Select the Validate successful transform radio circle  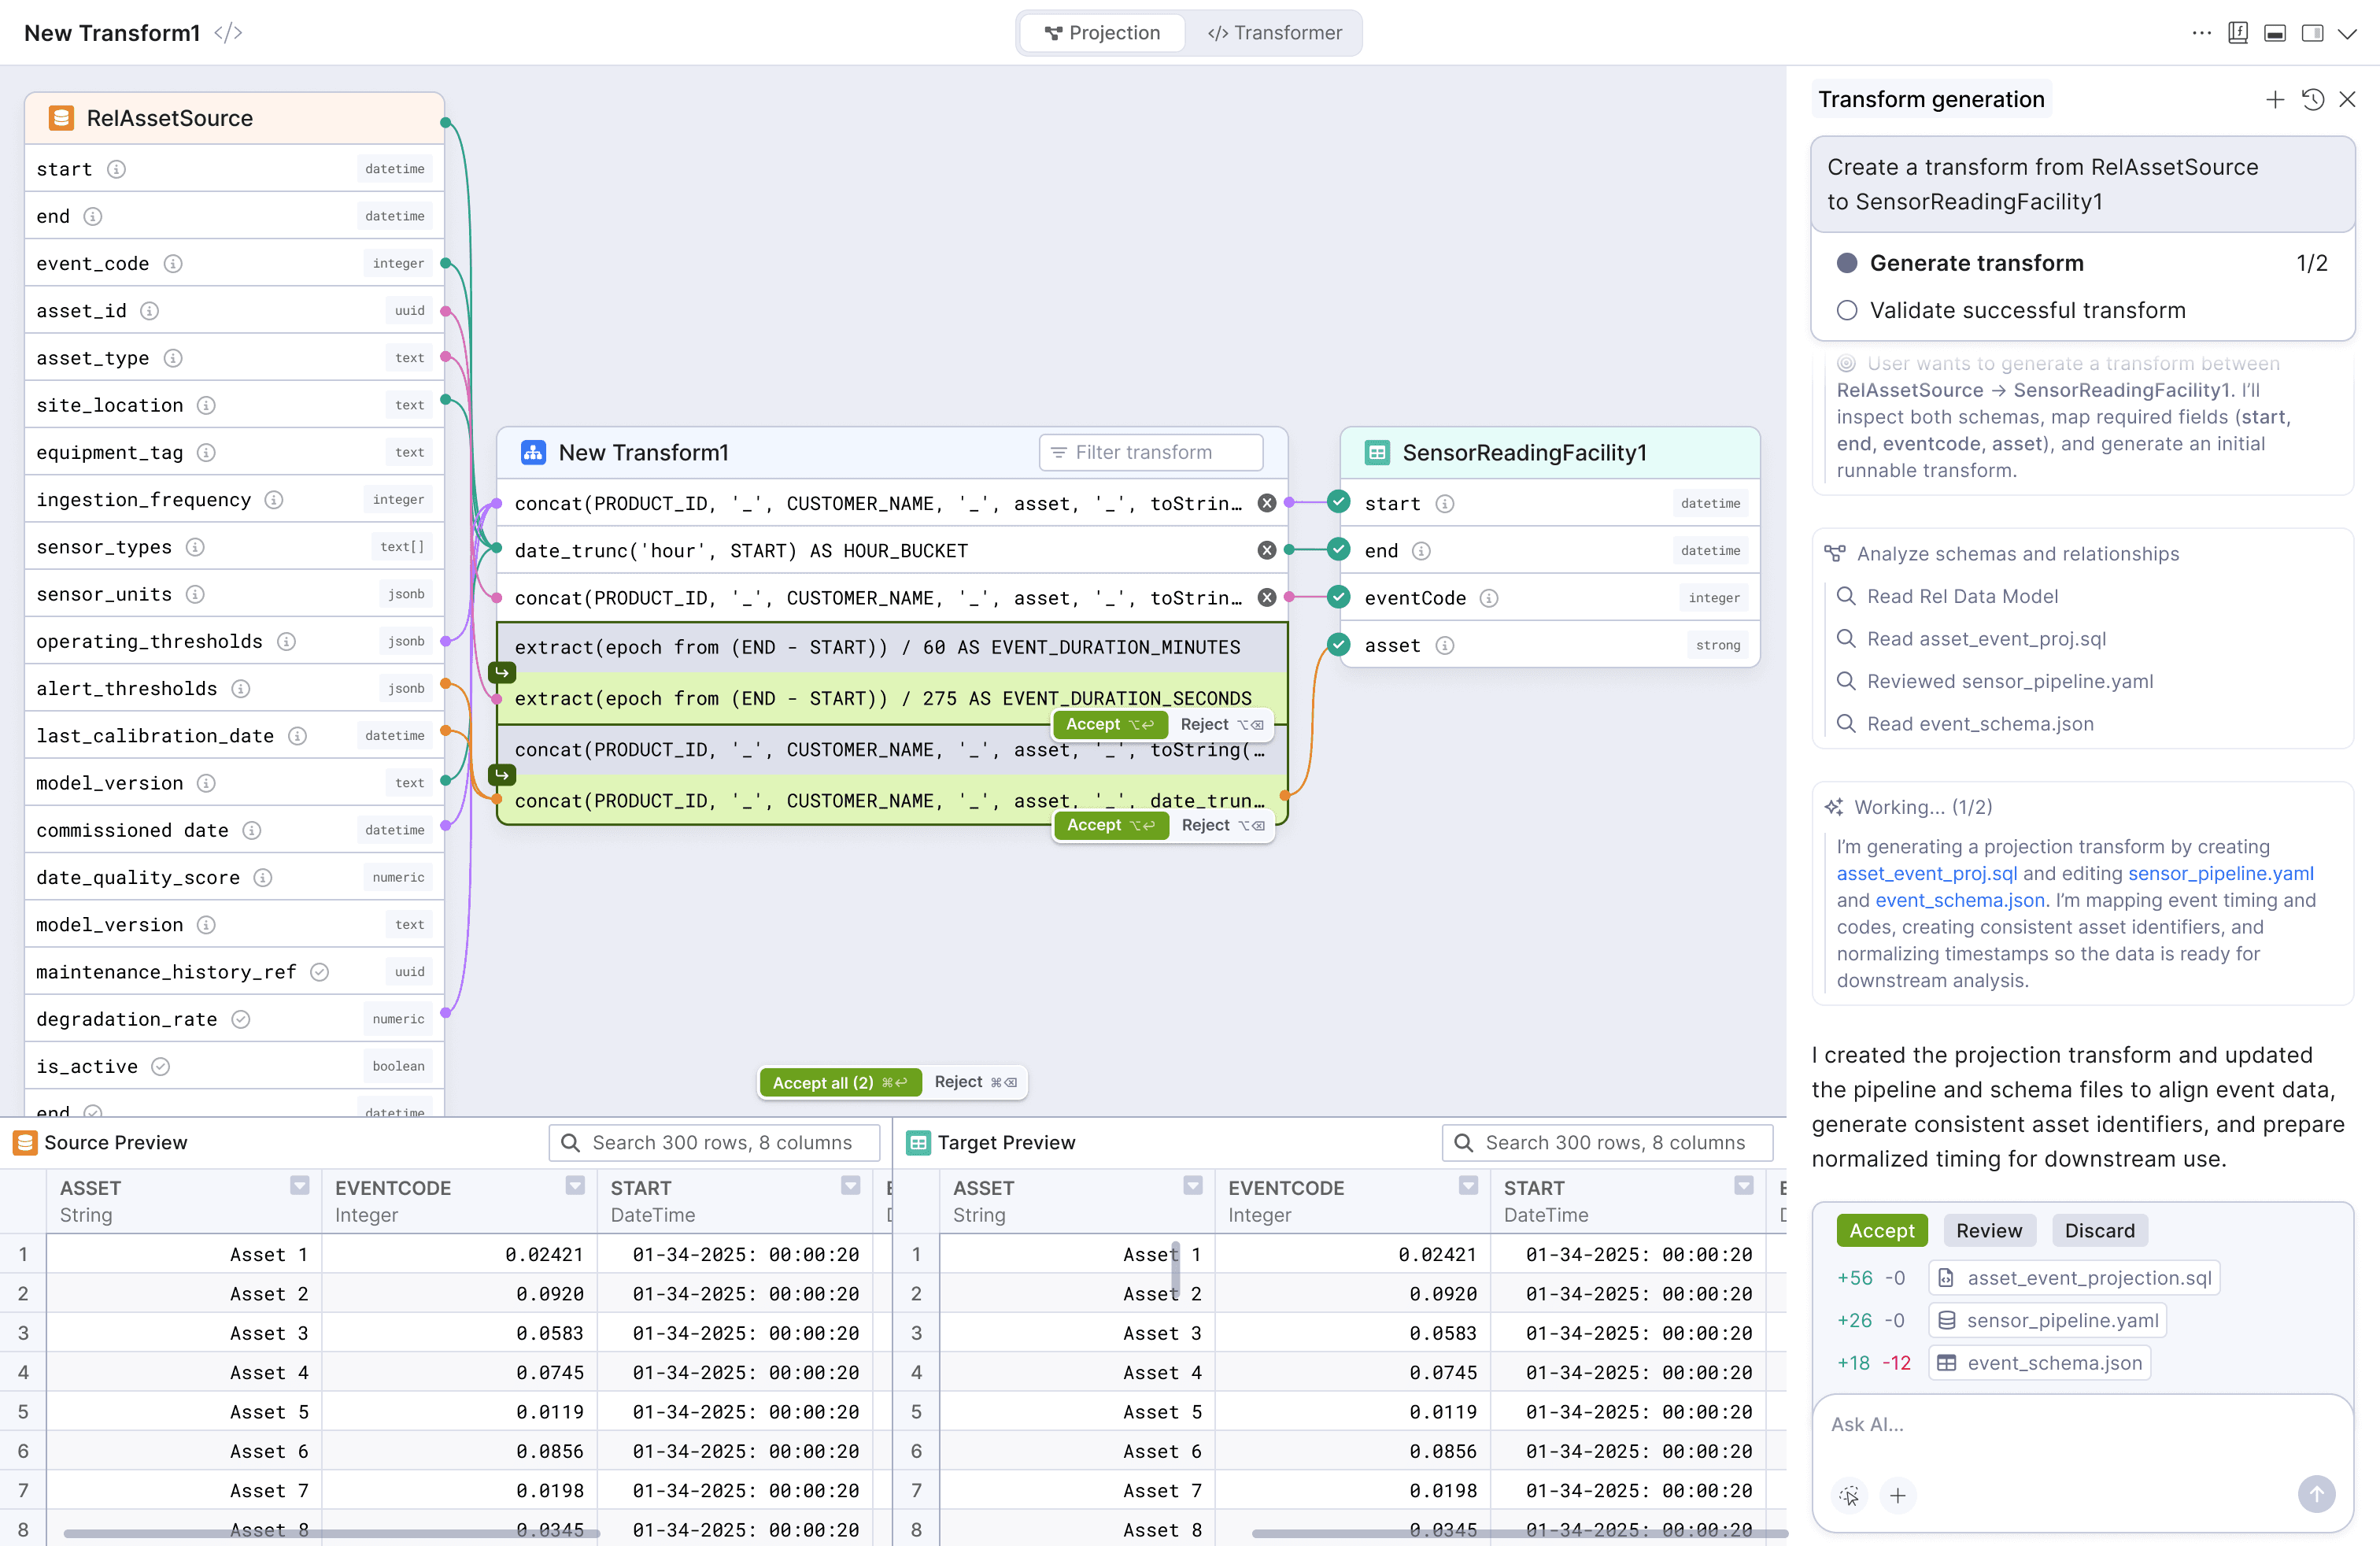click(x=1847, y=310)
